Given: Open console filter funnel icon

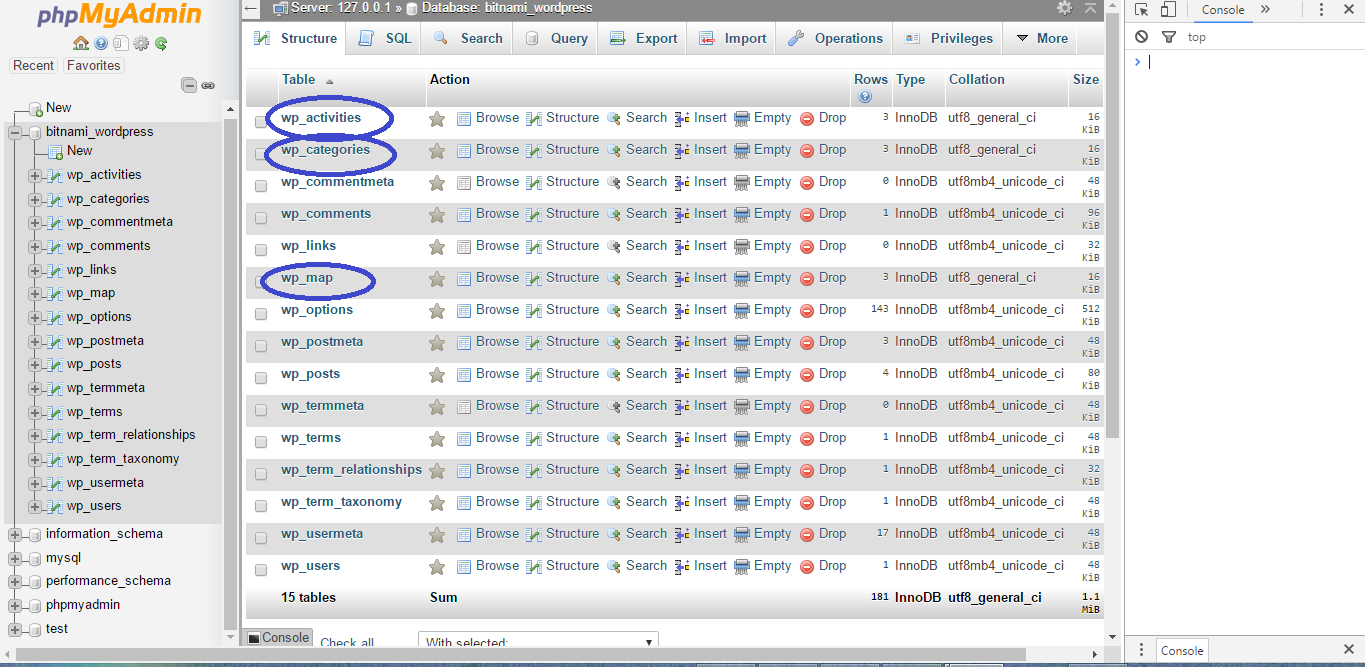Looking at the screenshot, I should coord(1168,37).
